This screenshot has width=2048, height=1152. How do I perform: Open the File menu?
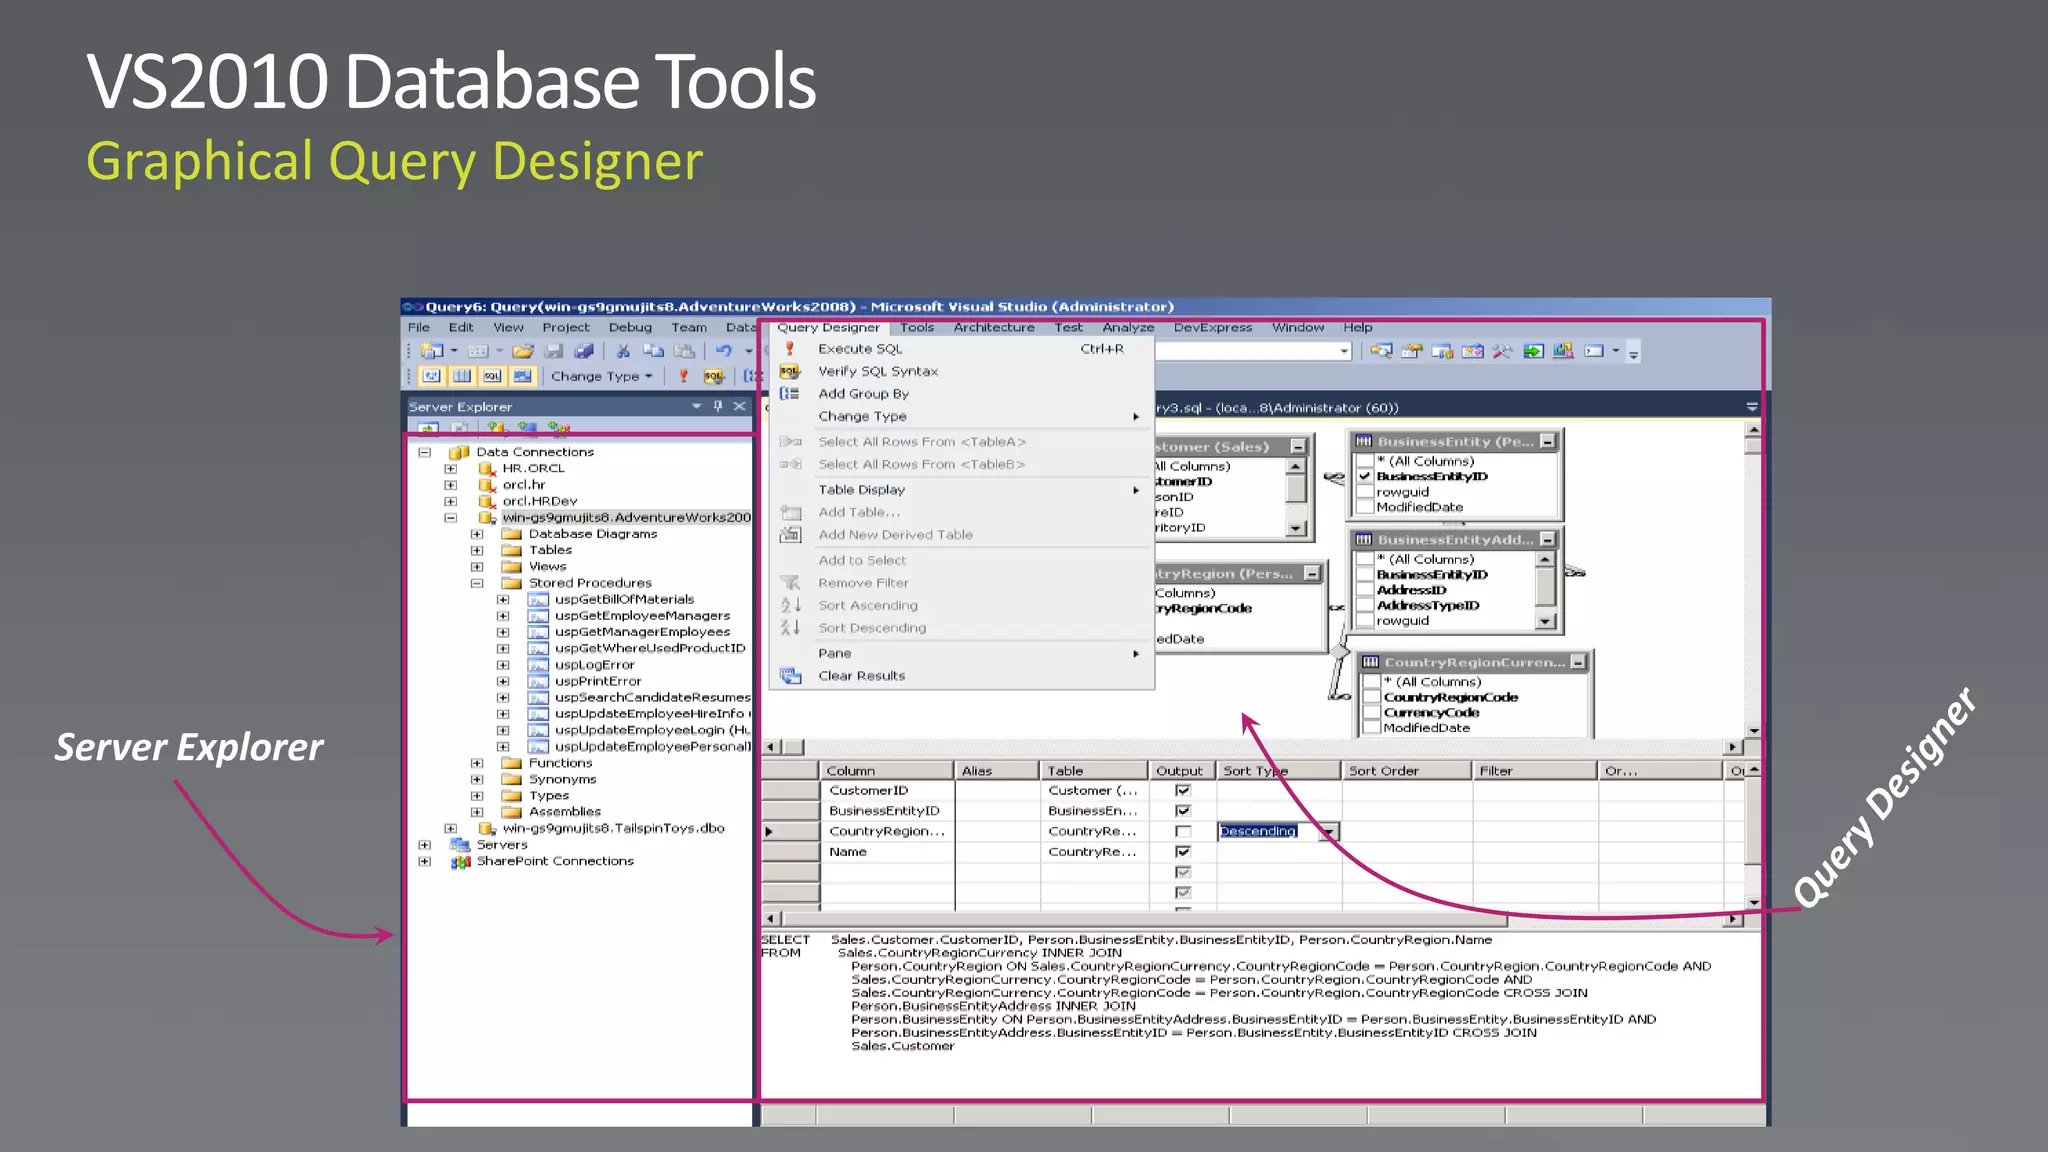pyautogui.click(x=419, y=327)
